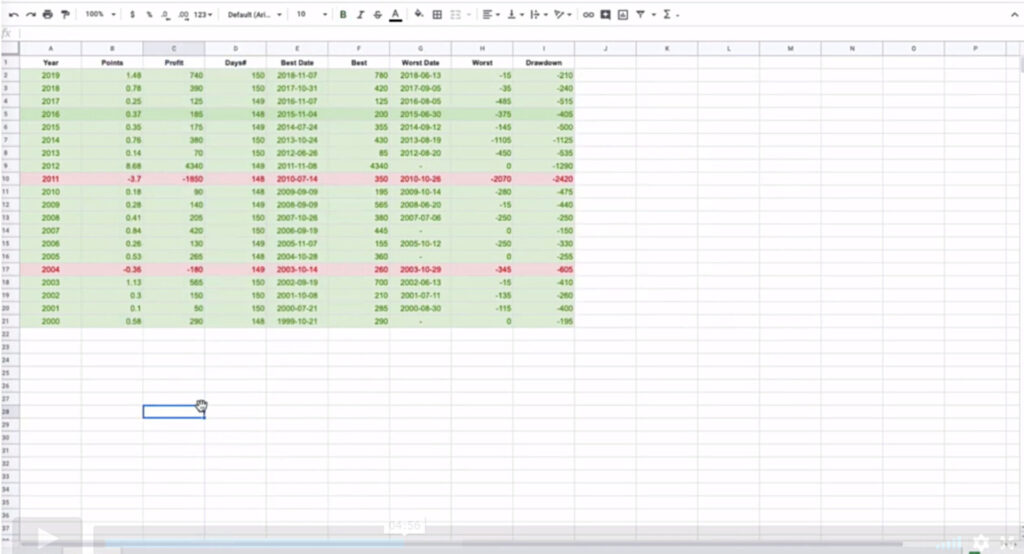This screenshot has width=1024, height=554.
Task: Select row 10 header
Action: click(x=9, y=179)
